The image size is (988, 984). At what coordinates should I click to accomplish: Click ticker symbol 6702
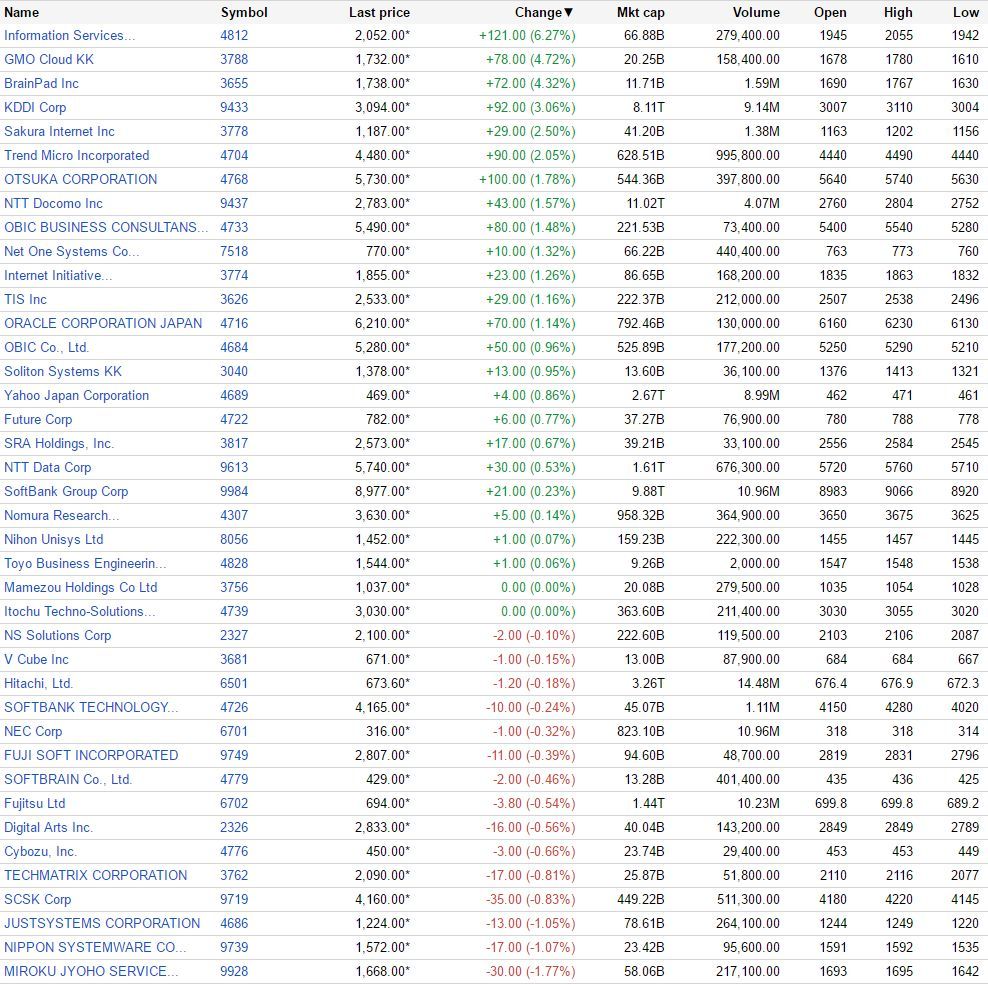pos(234,803)
